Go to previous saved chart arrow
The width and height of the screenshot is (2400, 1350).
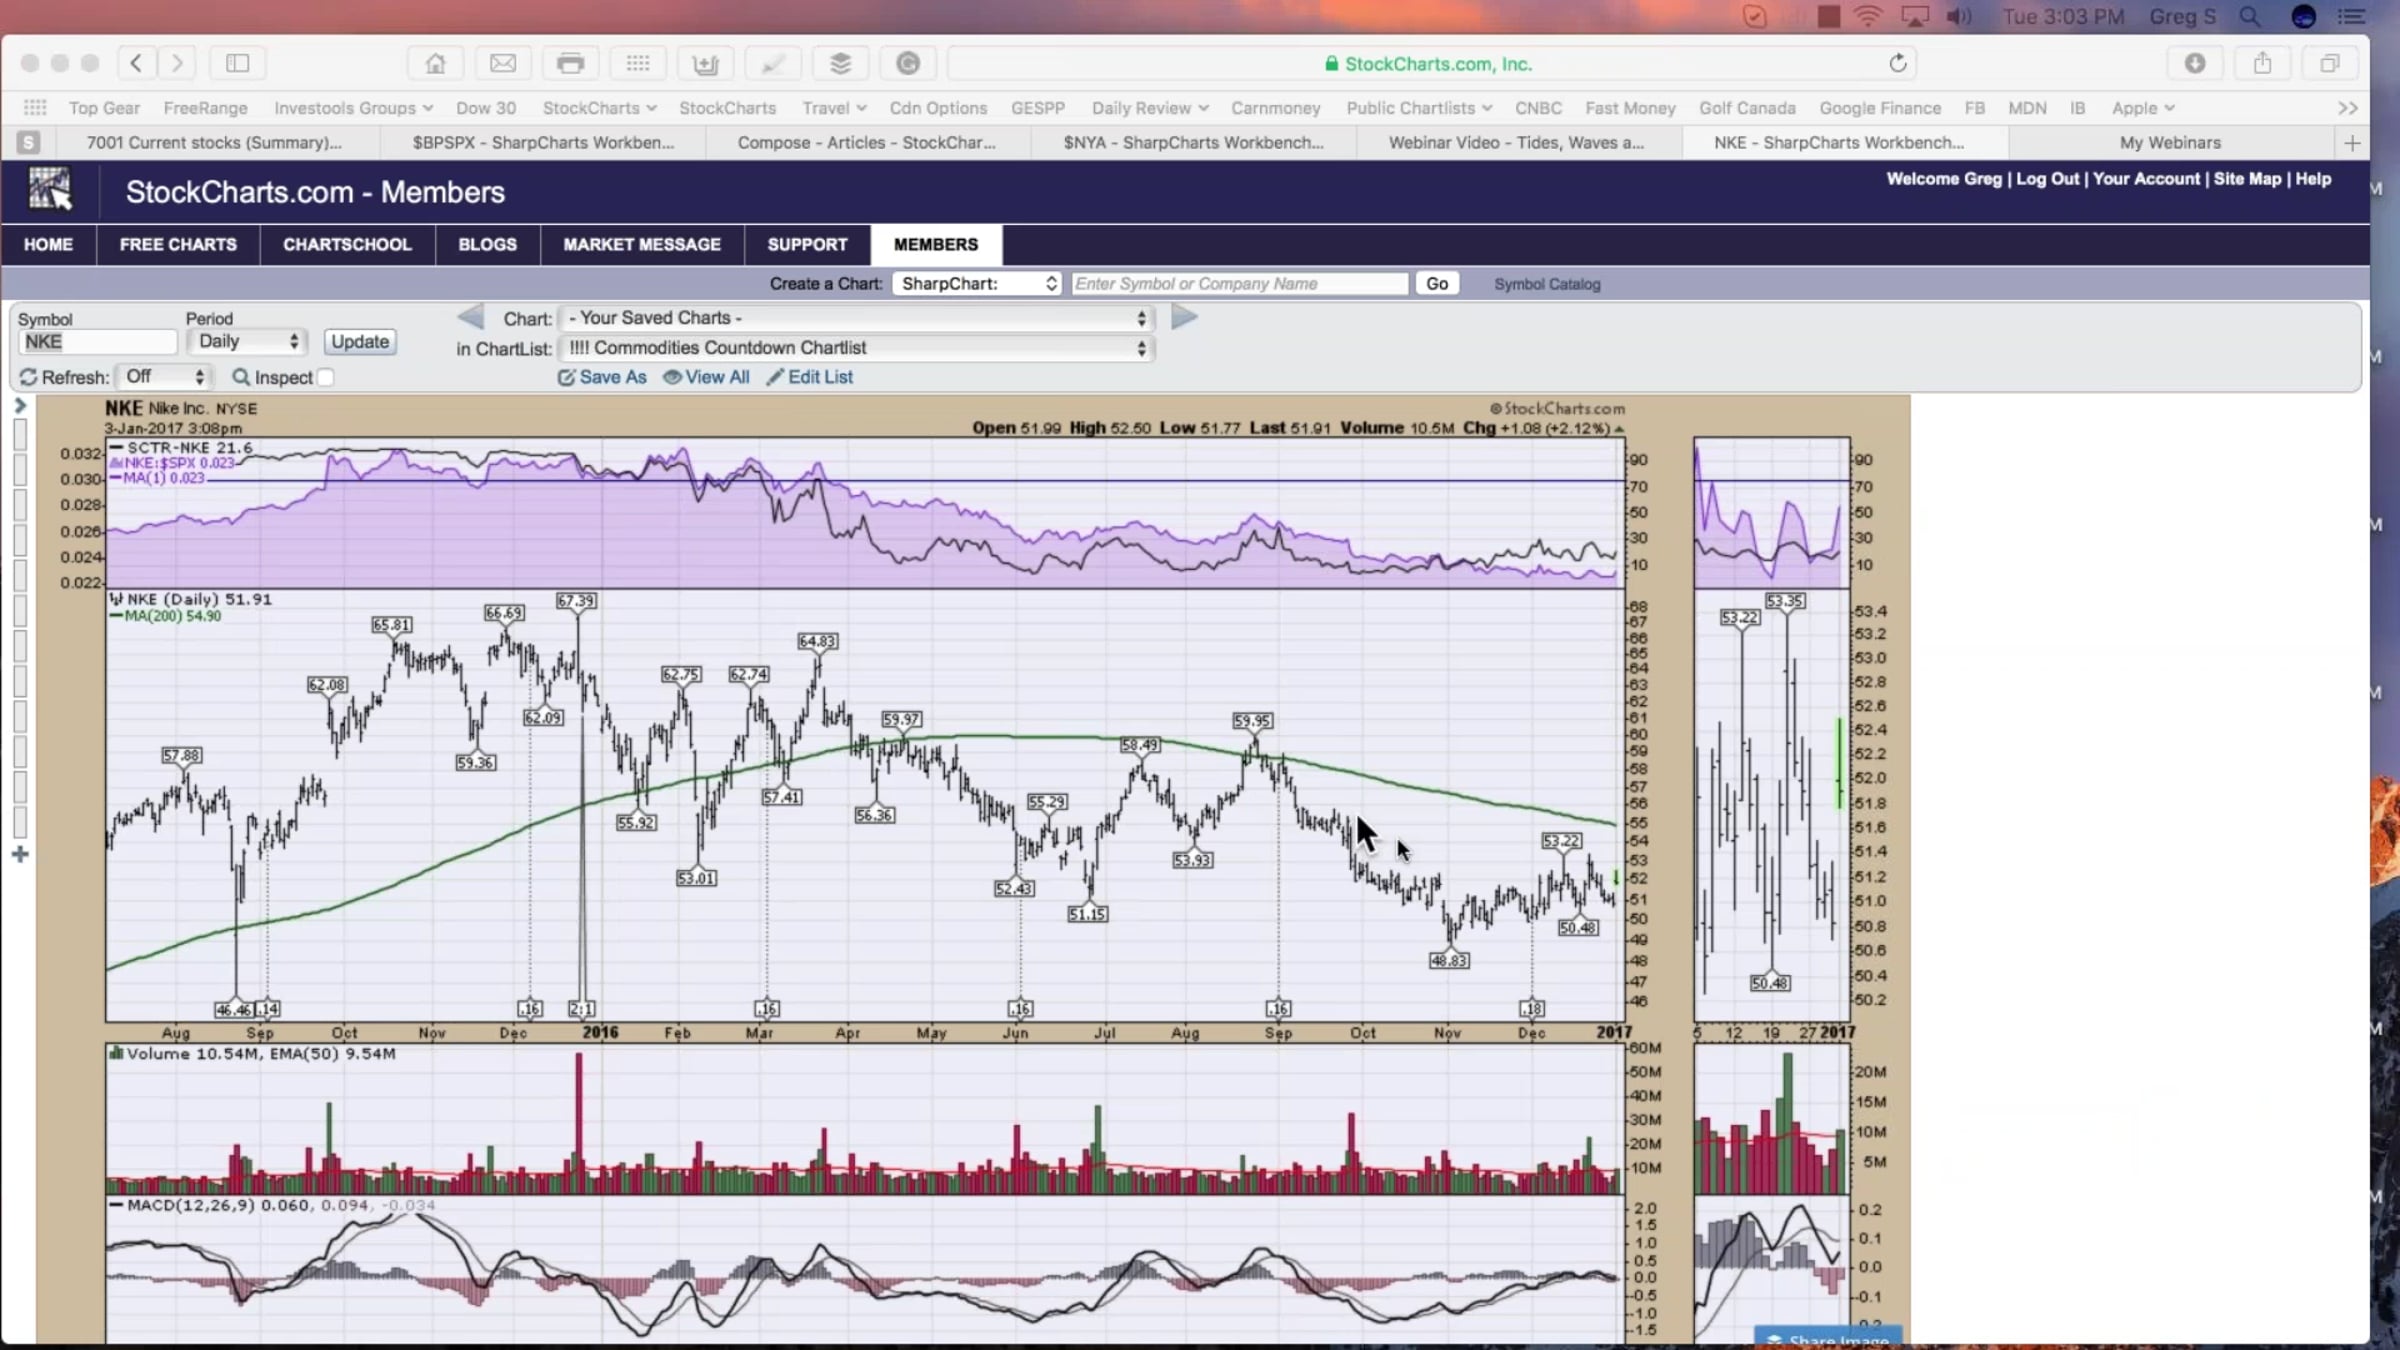(470, 317)
